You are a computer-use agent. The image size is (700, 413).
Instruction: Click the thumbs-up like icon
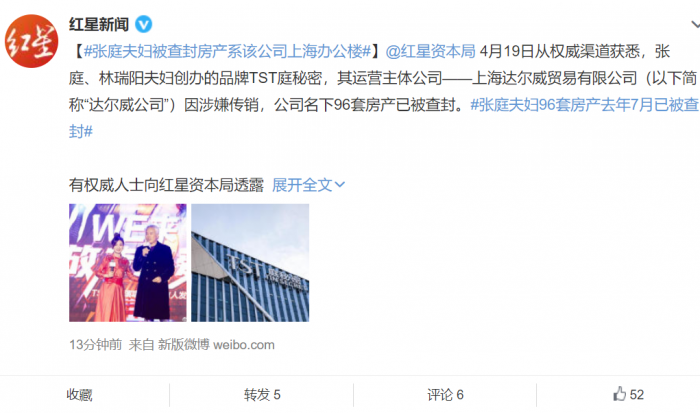tap(619, 394)
